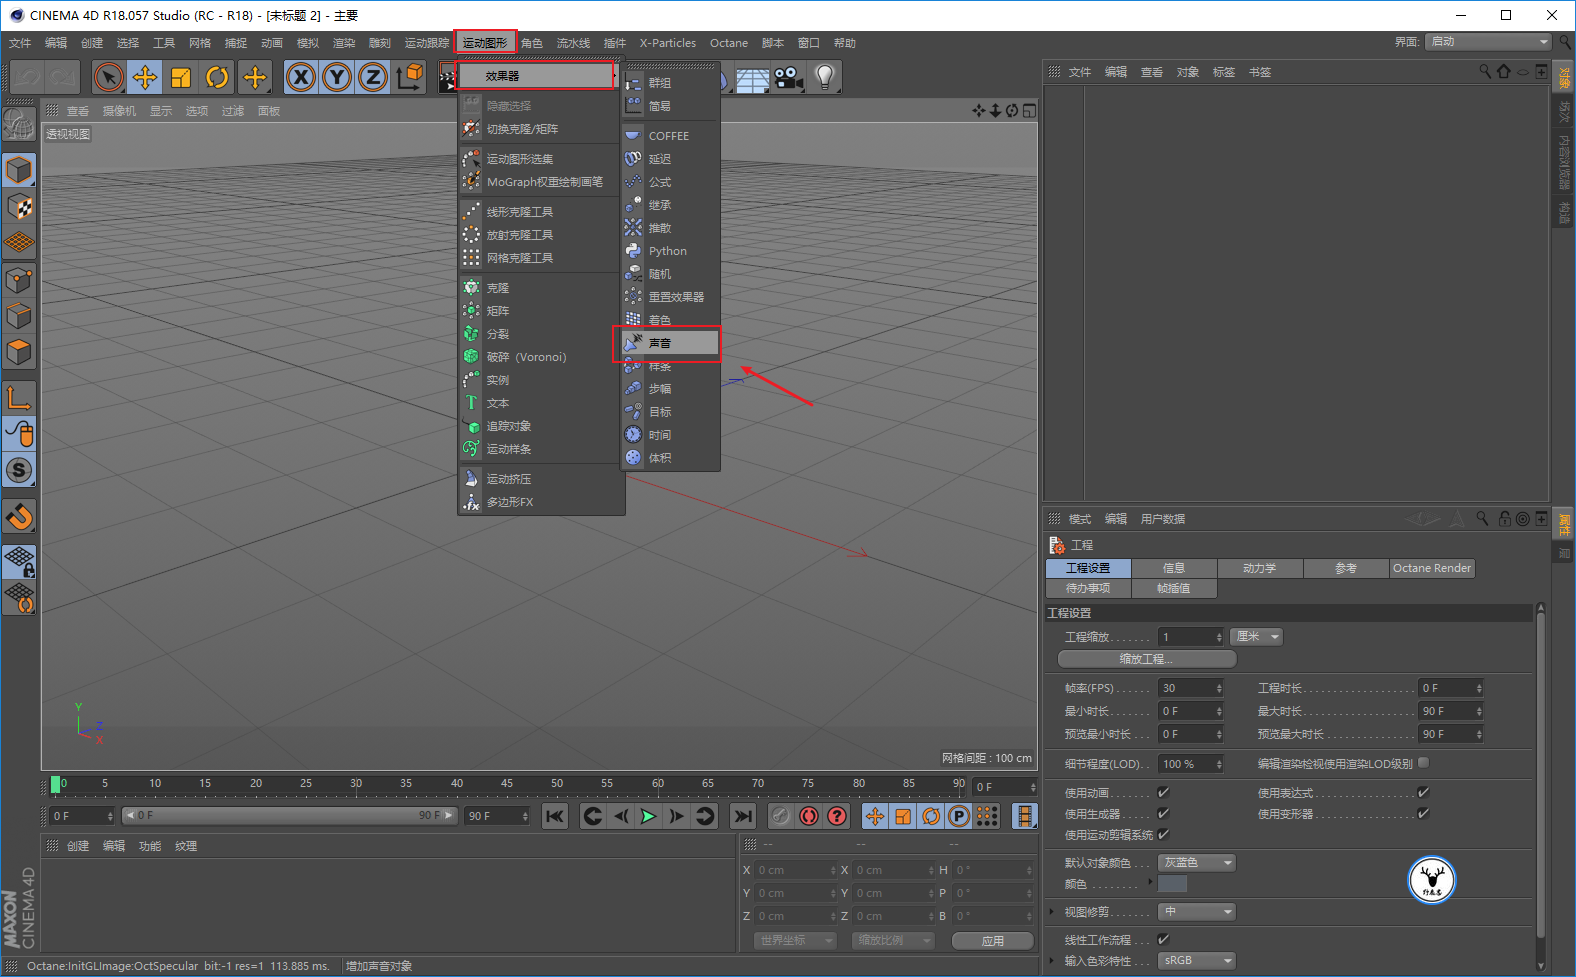Toggle the X axis lock
1576x977 pixels.
[301, 77]
